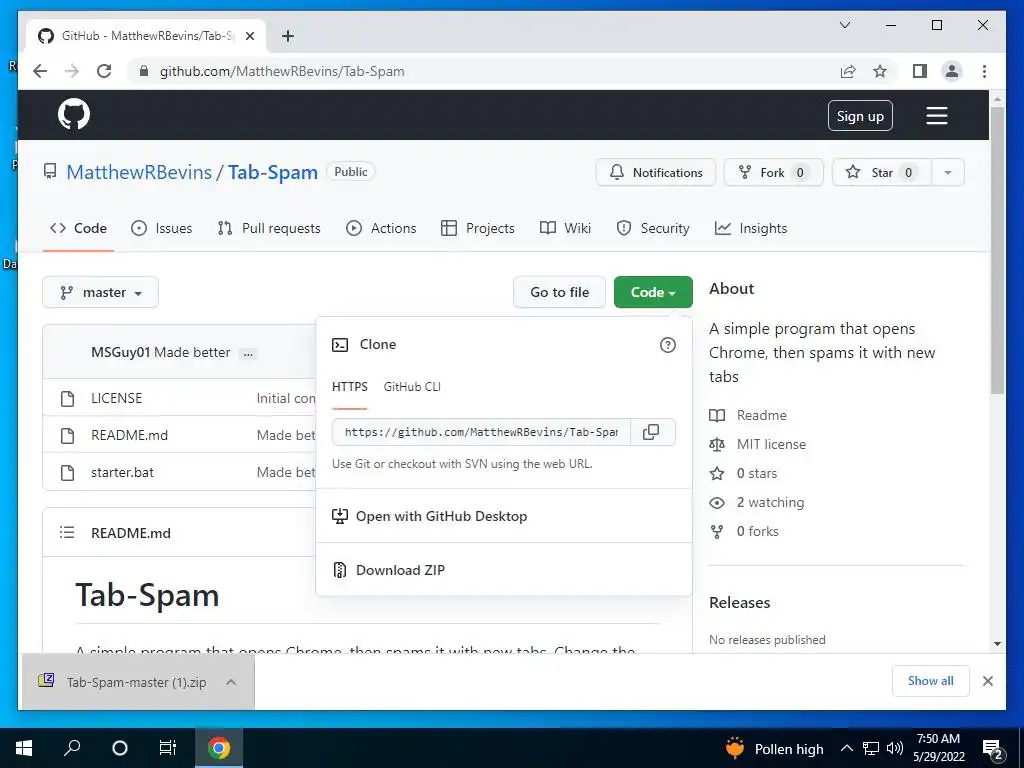Open README.md file link
1024x768 pixels.
(x=129, y=436)
